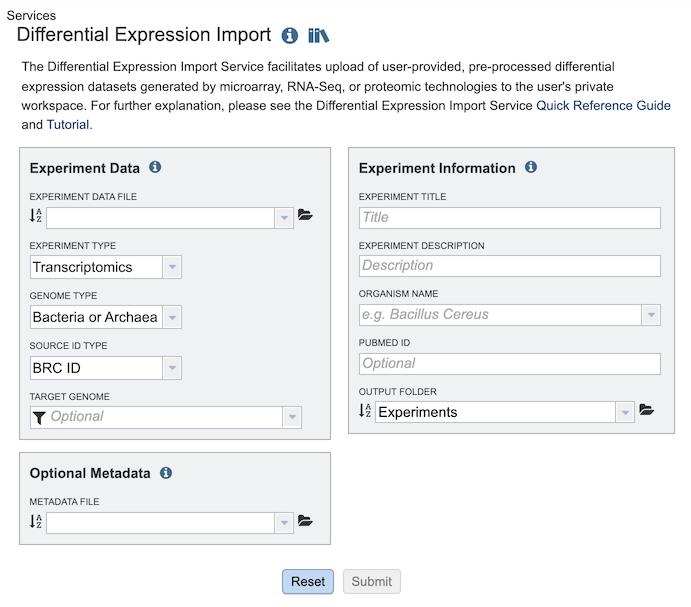Click the info icon next to Differential Expression Import title

point(290,35)
